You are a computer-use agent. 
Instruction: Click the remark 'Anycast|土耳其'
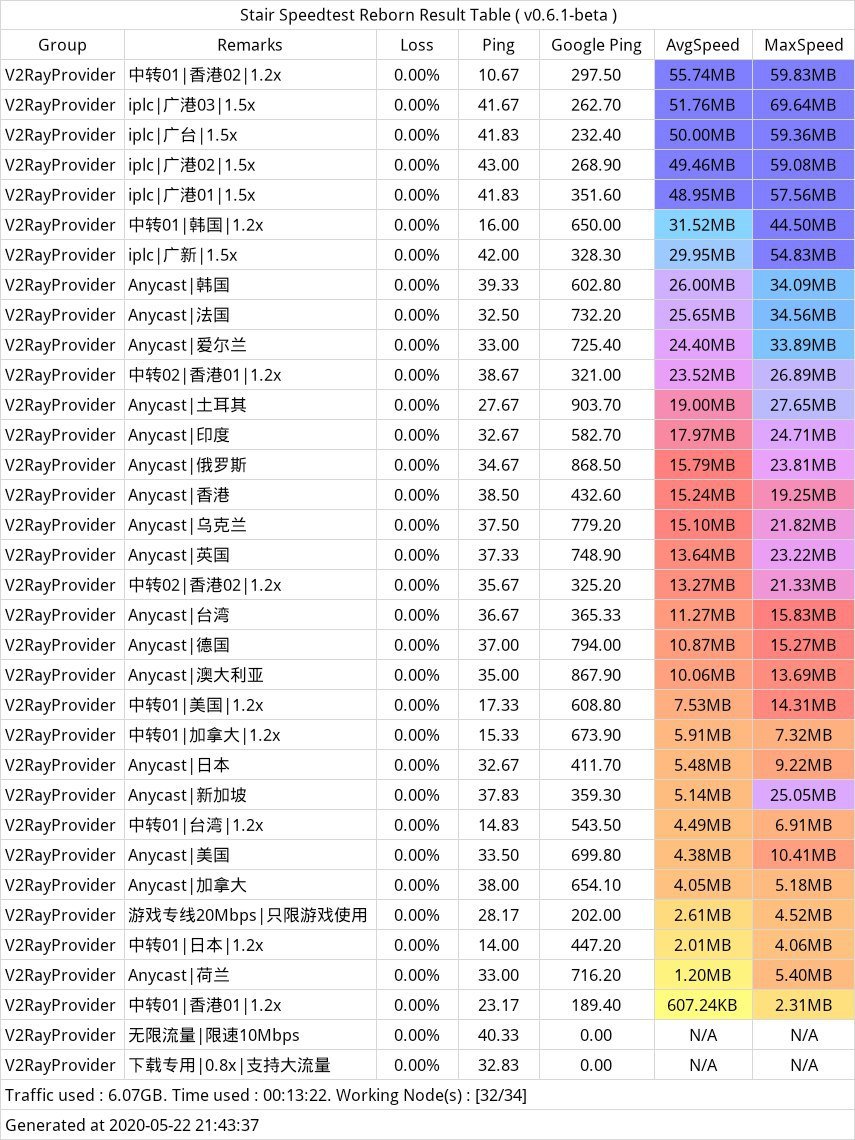[x=188, y=405]
